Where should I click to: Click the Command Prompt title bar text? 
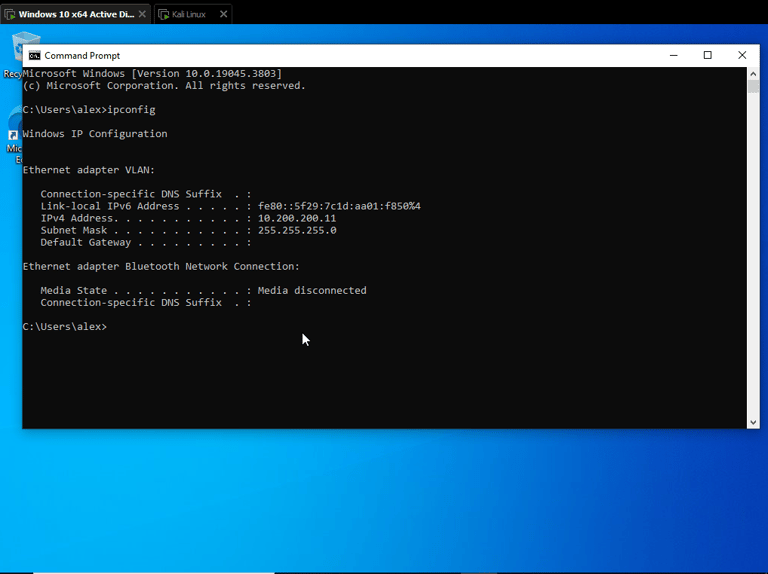pyautogui.click(x=82, y=56)
